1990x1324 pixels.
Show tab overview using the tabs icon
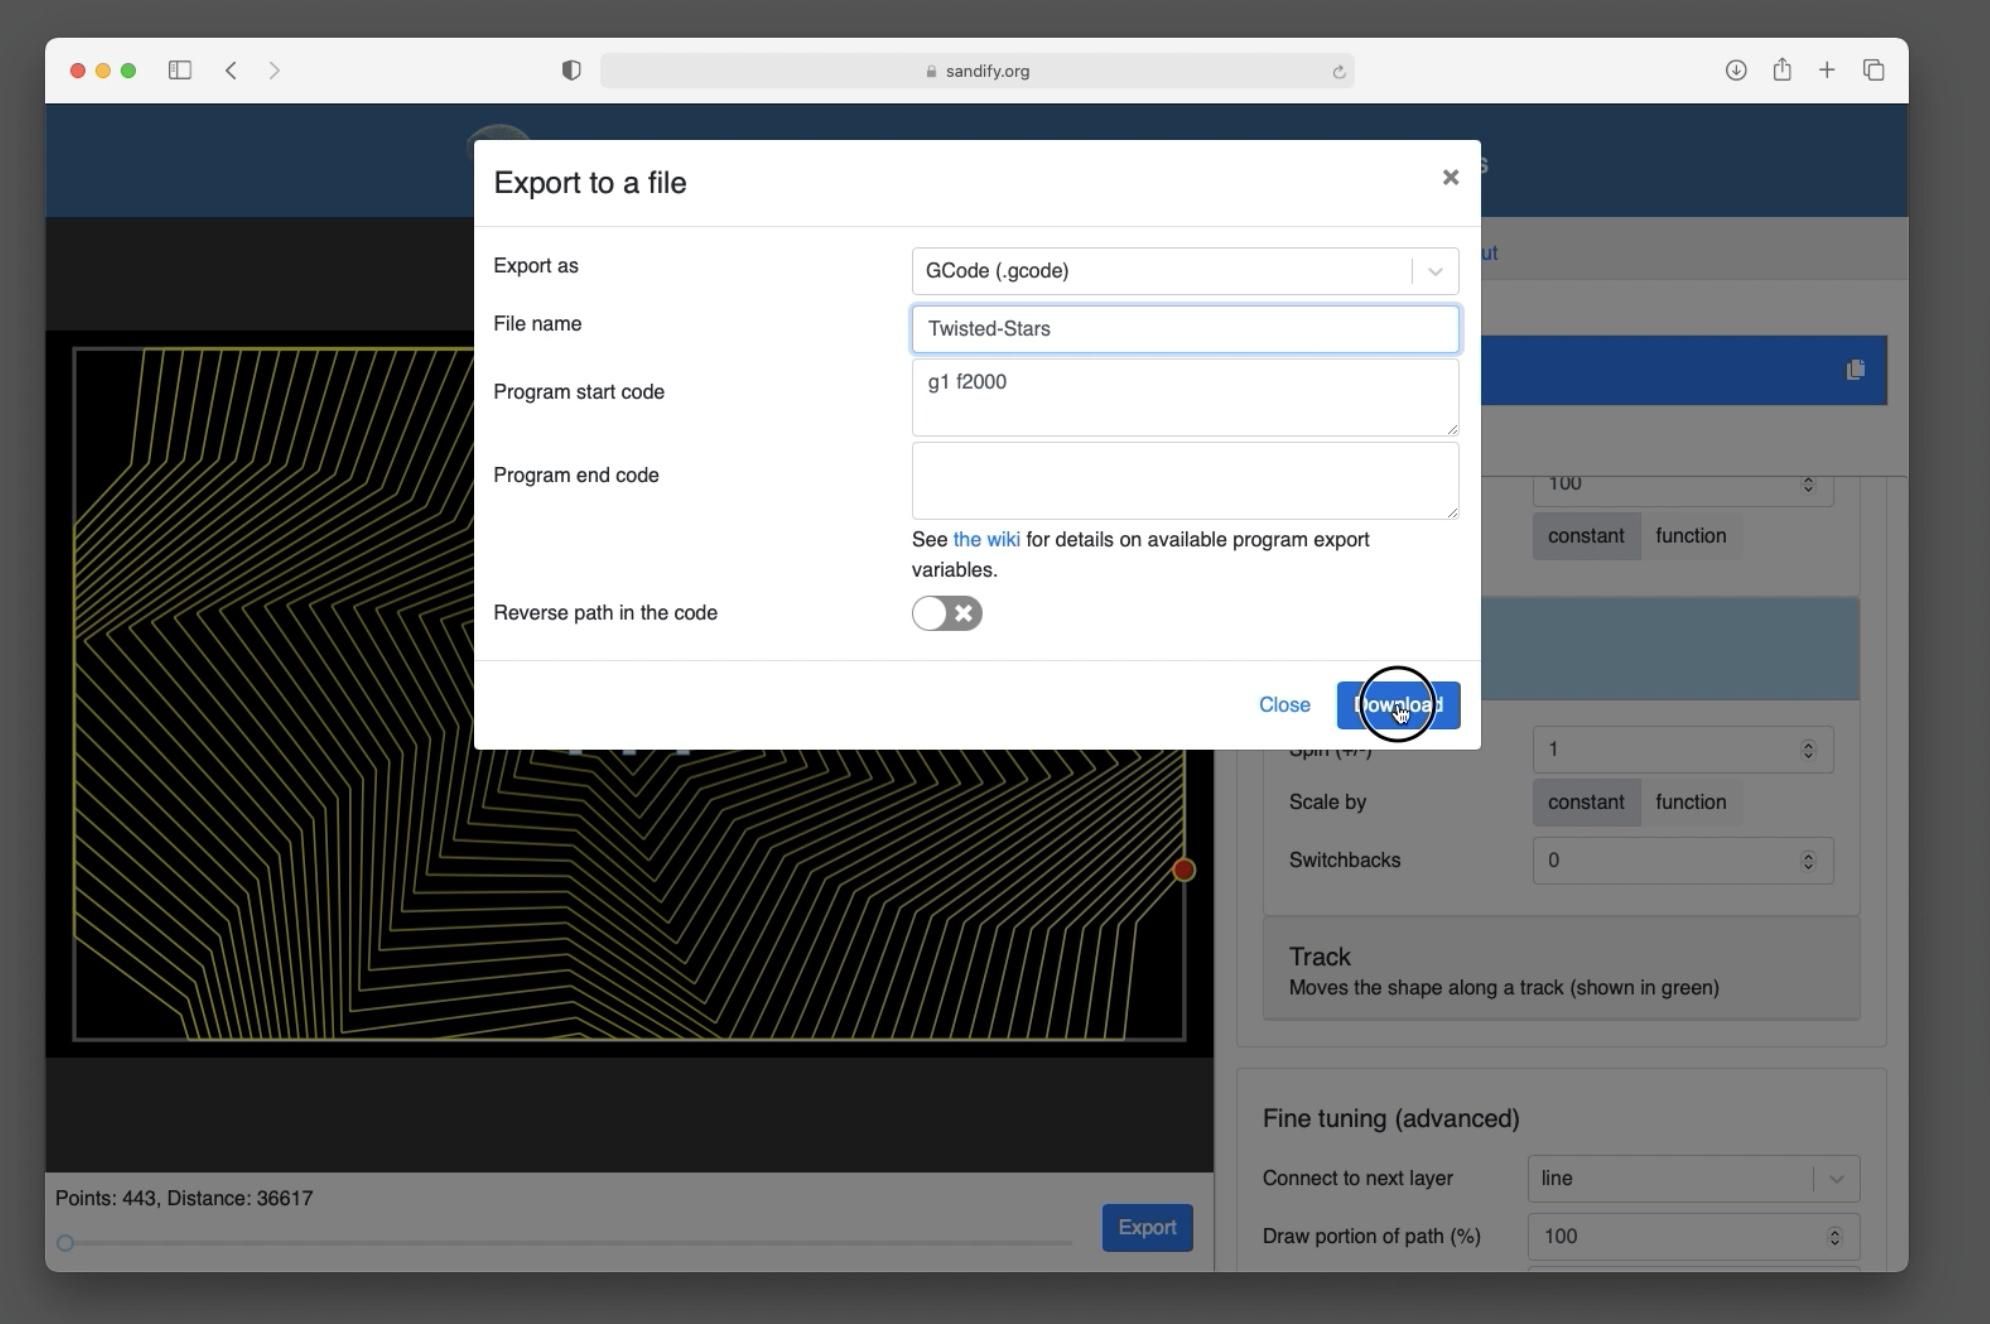point(1873,70)
